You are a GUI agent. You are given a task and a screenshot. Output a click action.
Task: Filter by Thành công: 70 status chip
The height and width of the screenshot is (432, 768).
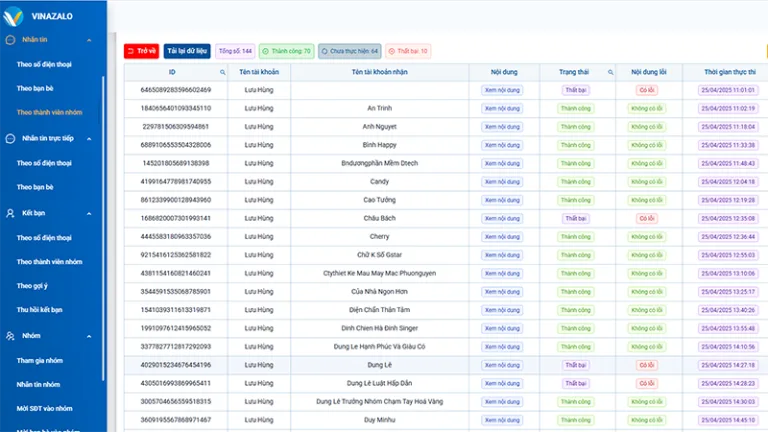click(x=286, y=51)
